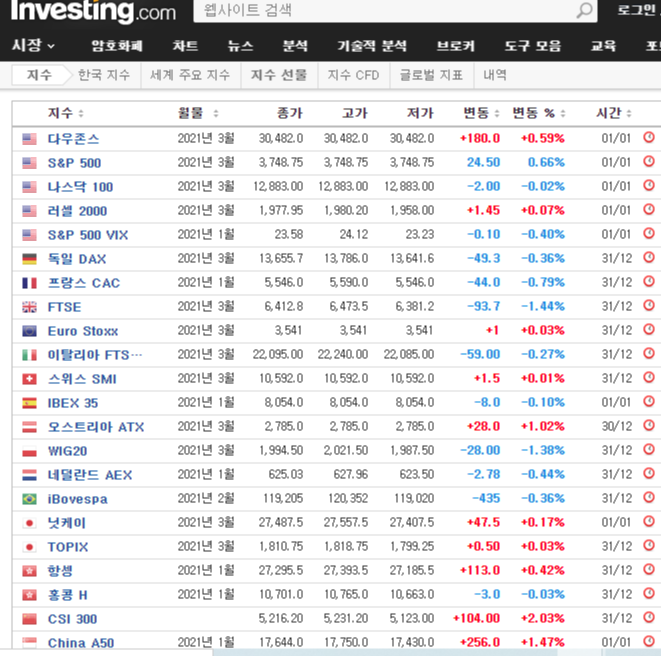Click the Hong Kong flag beside 항셍
The height and width of the screenshot is (656, 661).
(x=29, y=571)
